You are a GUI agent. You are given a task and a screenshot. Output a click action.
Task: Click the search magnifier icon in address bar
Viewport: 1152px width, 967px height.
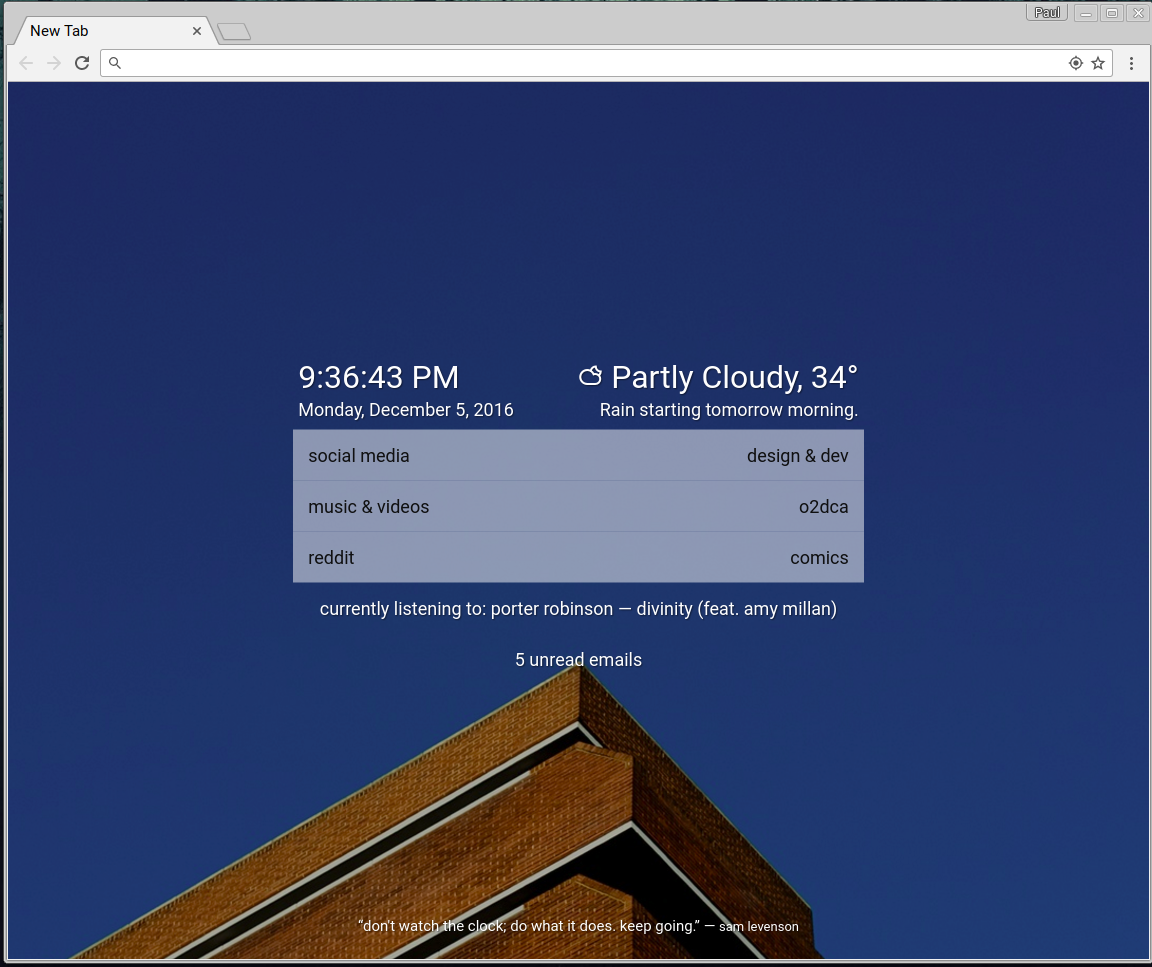click(115, 63)
